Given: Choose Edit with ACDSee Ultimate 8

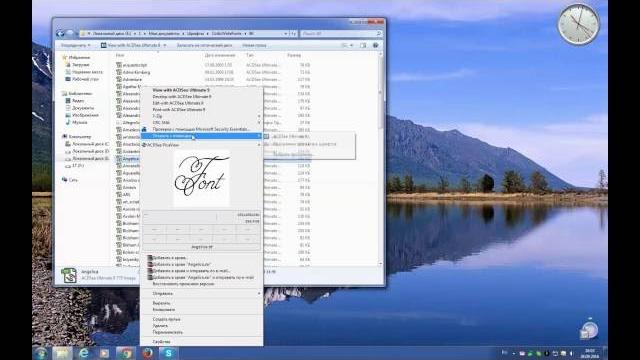Looking at the screenshot, I should pos(201,103).
